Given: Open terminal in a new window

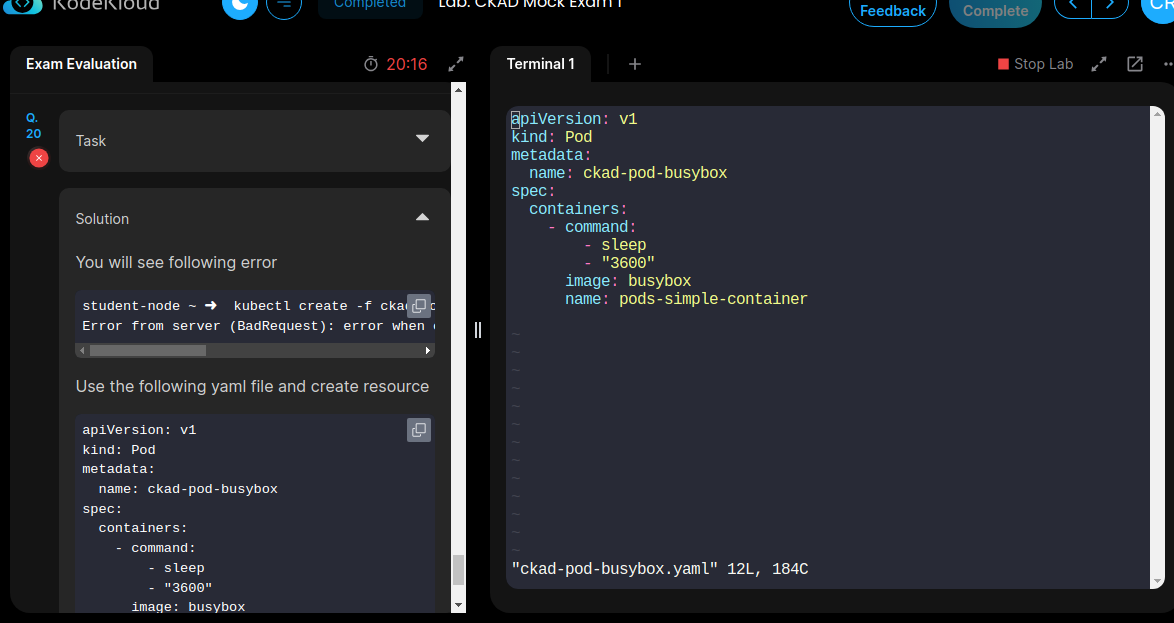Looking at the screenshot, I should point(1135,64).
